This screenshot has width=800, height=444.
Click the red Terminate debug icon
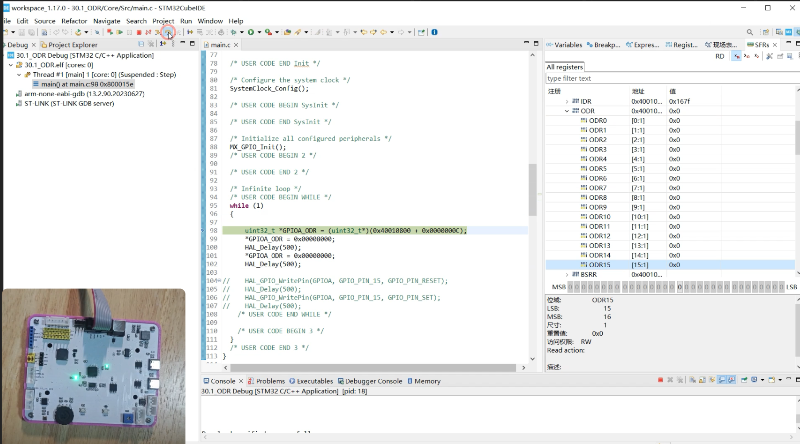coord(139,33)
